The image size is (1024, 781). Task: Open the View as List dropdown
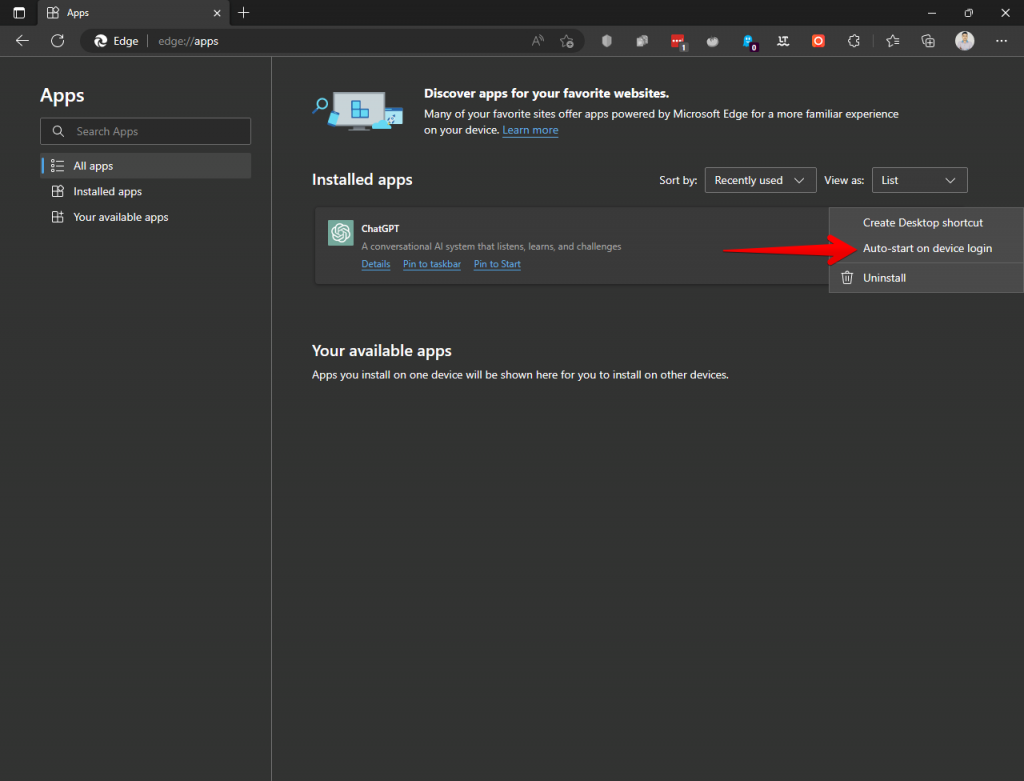click(919, 180)
